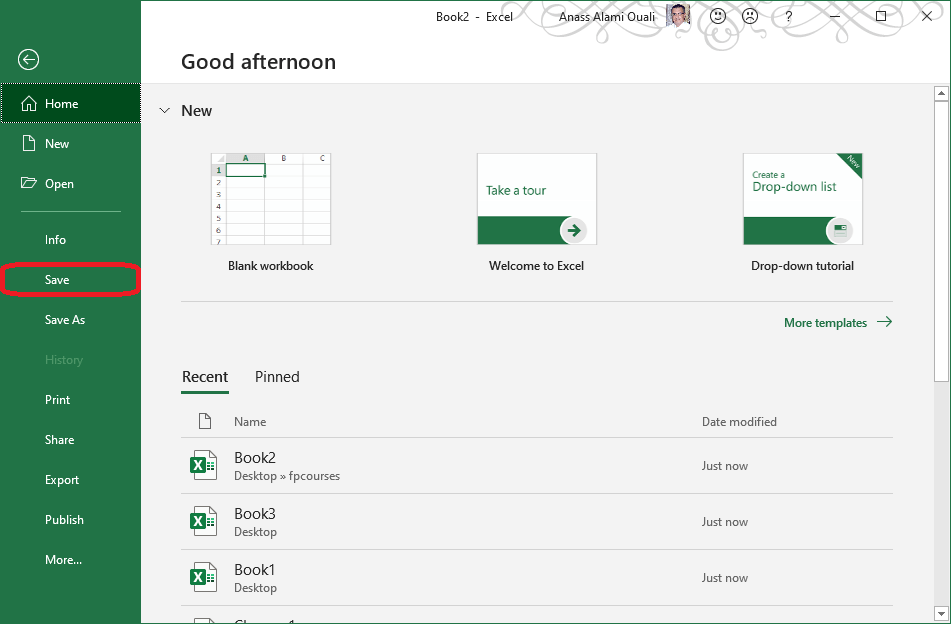Collapse the New templates section chevron

point(164,111)
